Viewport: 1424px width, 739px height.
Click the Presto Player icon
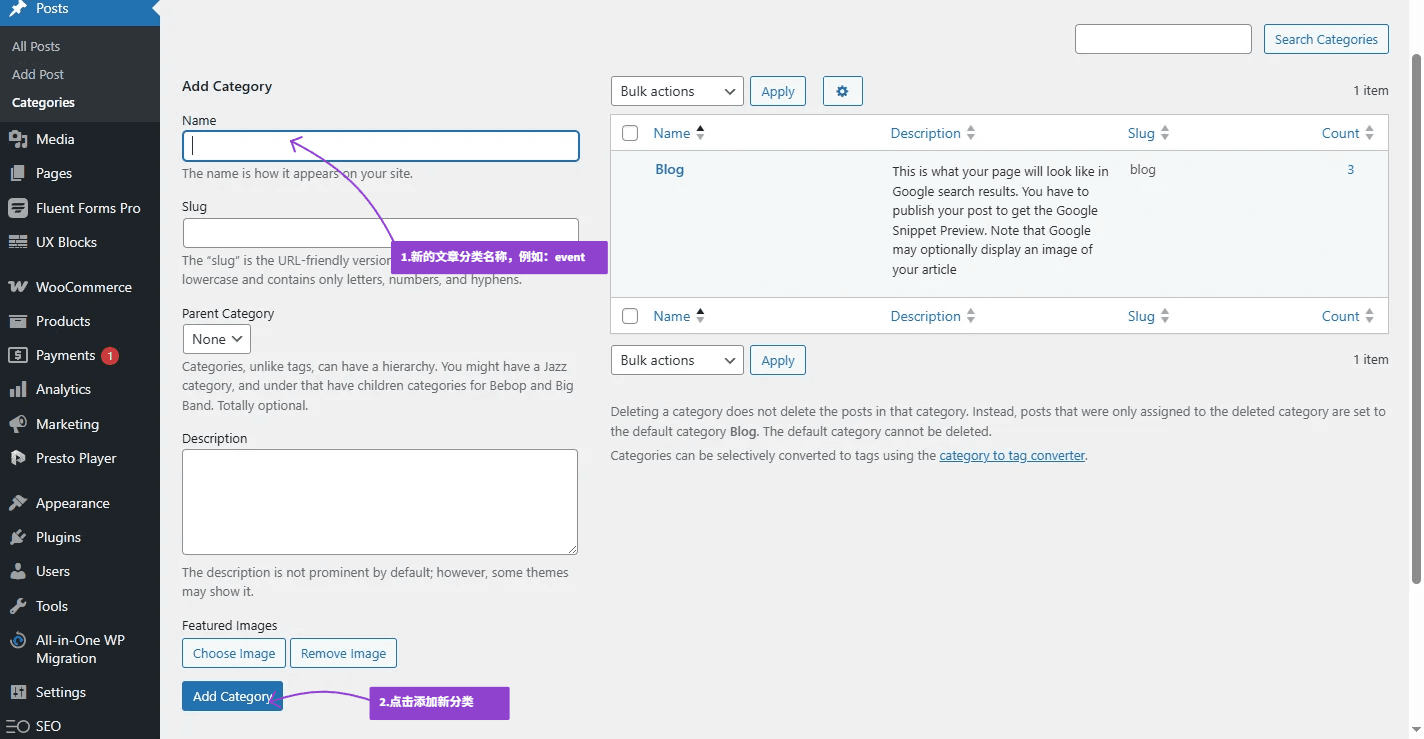point(17,459)
